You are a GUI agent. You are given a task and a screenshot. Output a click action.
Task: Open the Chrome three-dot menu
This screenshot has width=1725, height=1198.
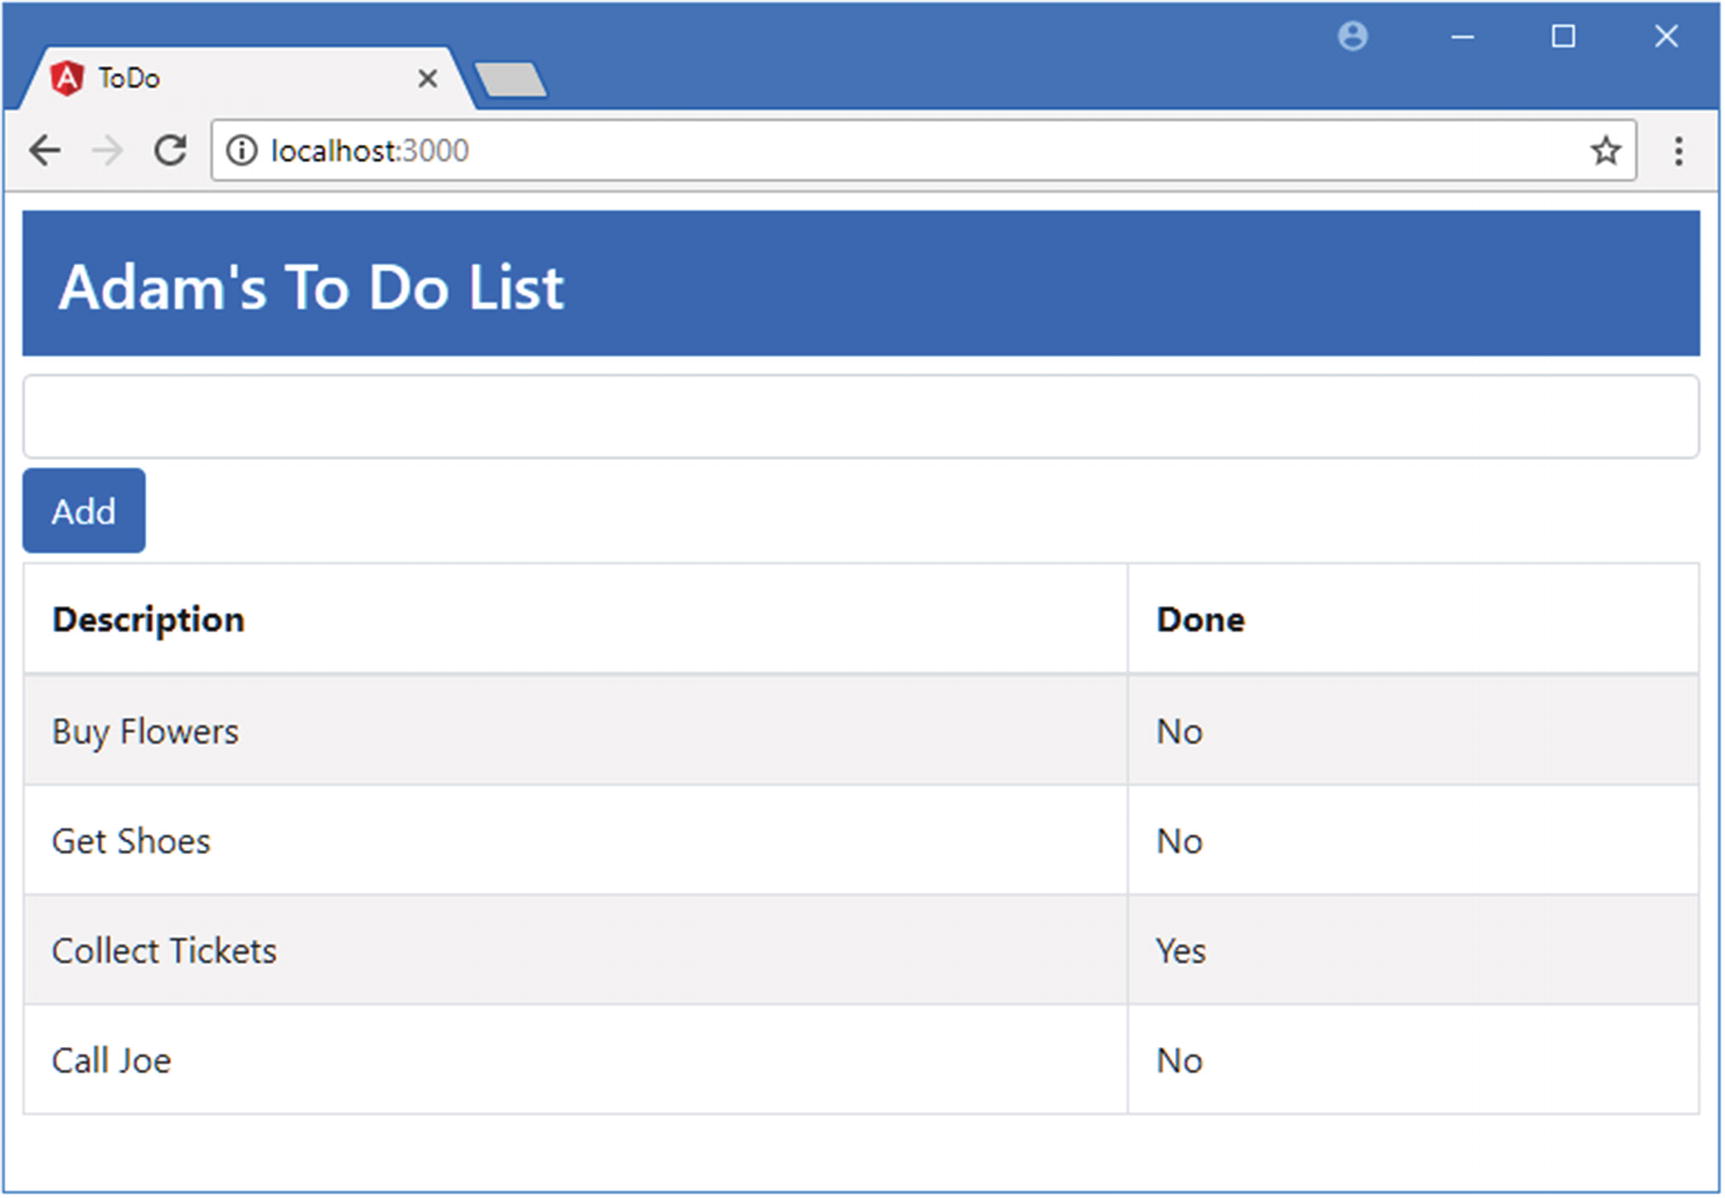click(x=1678, y=151)
